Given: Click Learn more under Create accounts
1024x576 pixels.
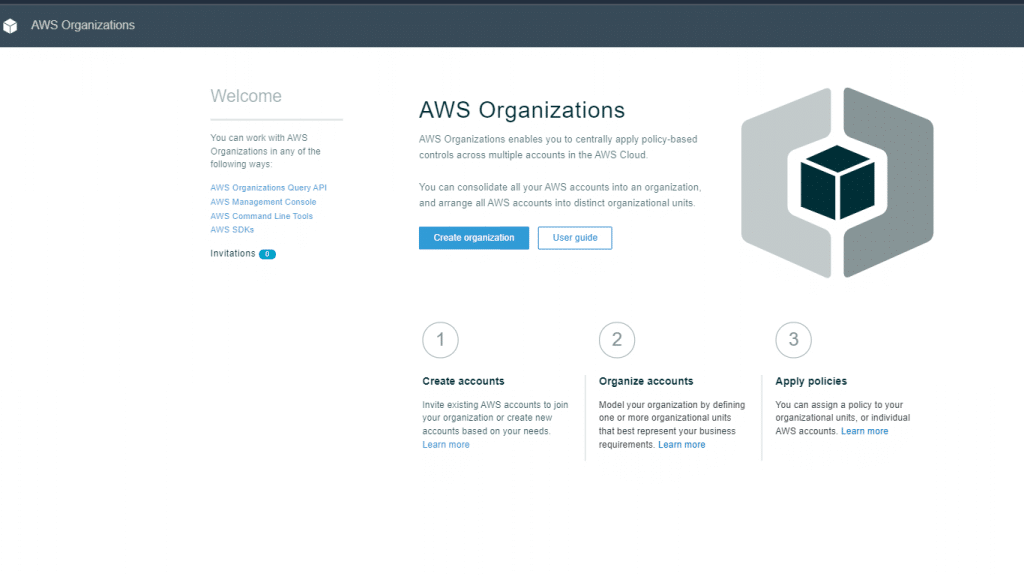Looking at the screenshot, I should [446, 445].
